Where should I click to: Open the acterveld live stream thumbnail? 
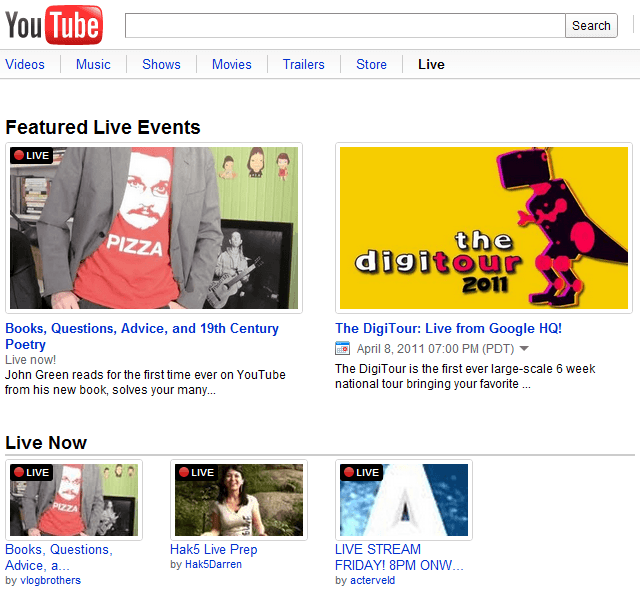(404, 500)
